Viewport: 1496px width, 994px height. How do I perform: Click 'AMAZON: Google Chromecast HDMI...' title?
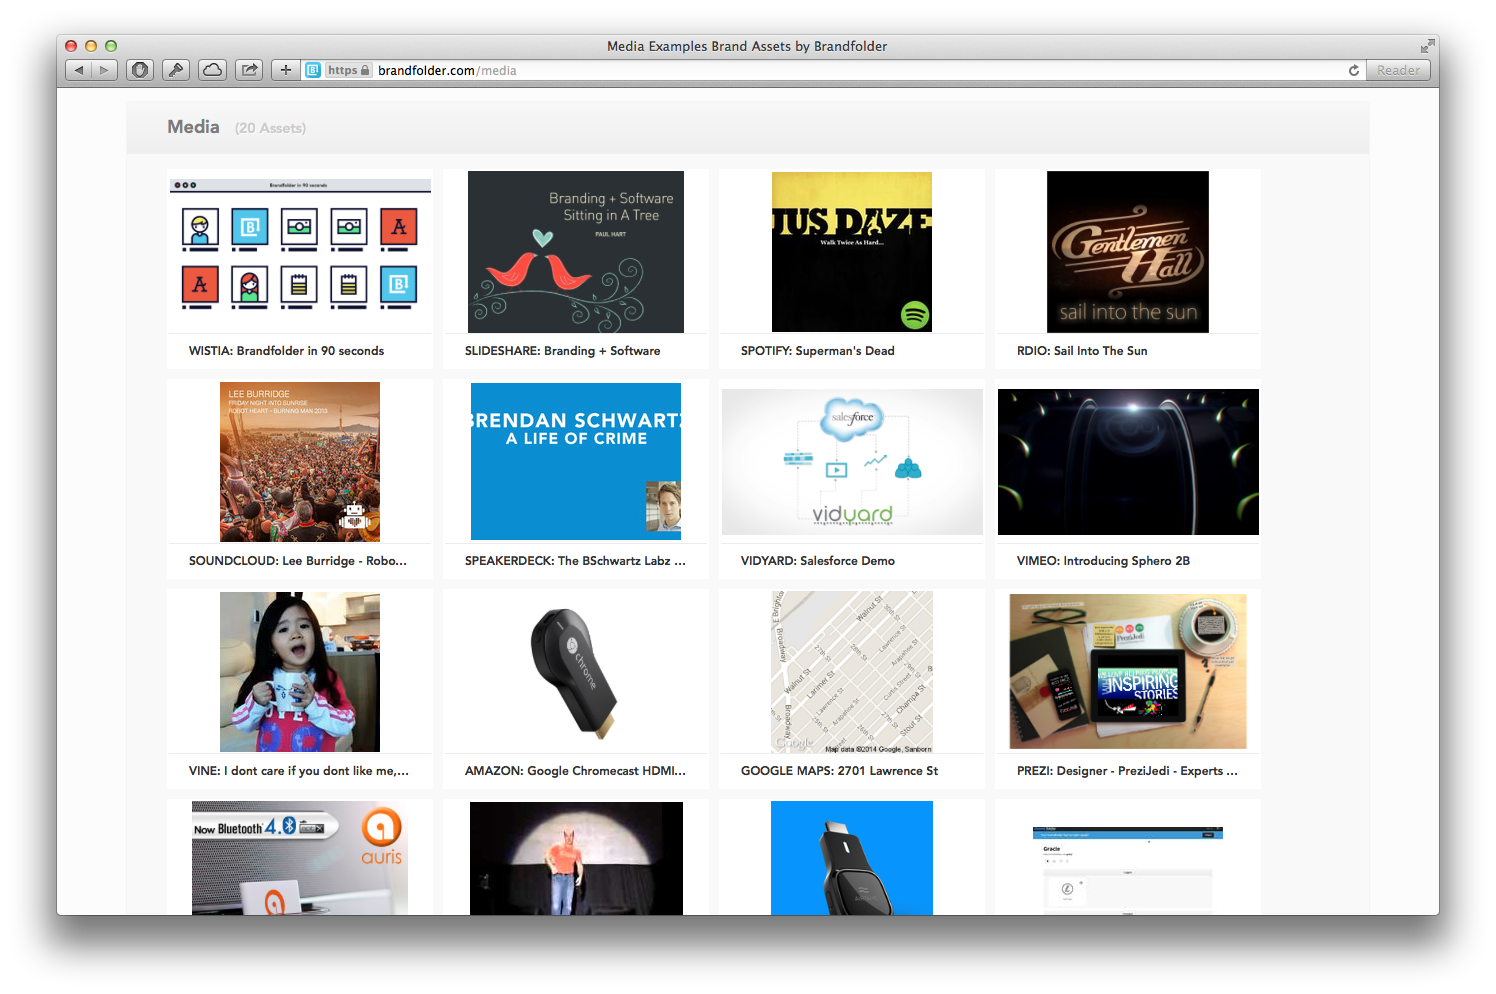tap(575, 771)
